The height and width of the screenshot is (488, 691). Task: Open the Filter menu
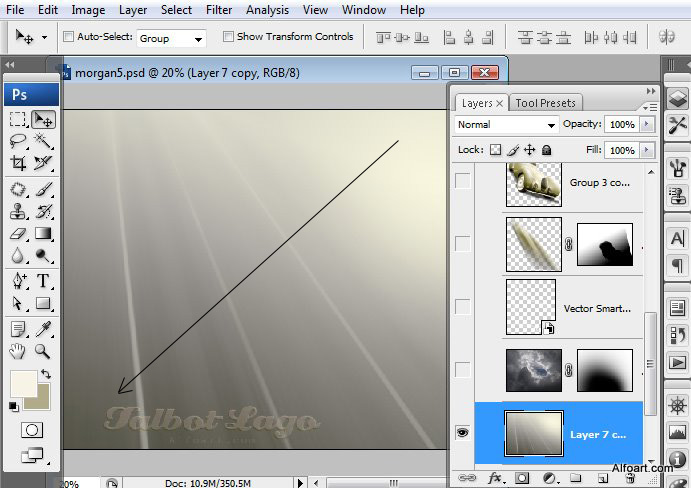tap(219, 10)
